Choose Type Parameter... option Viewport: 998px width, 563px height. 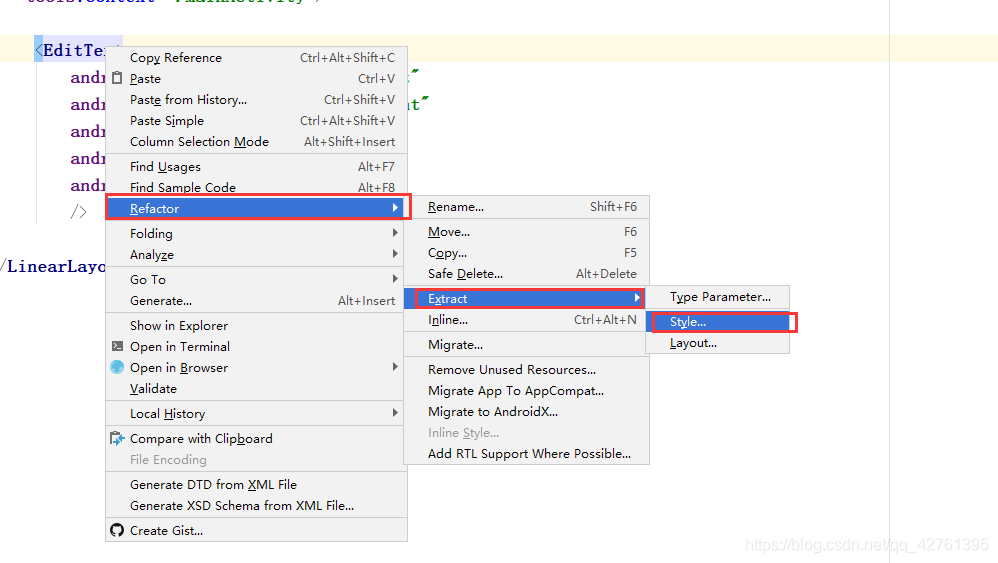click(720, 297)
